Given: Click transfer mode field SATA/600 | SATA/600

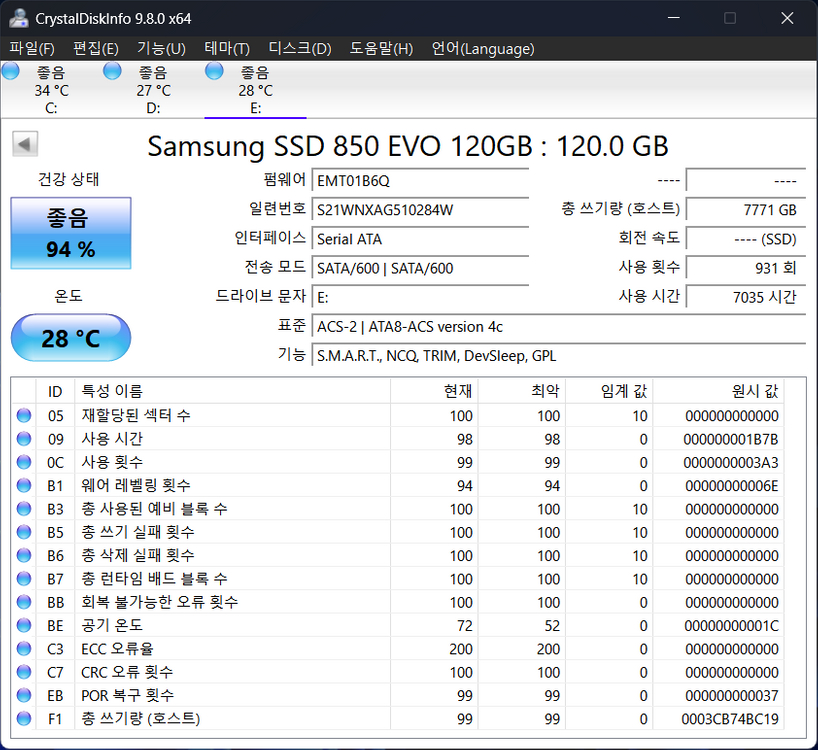Looking at the screenshot, I should pyautogui.click(x=420, y=268).
